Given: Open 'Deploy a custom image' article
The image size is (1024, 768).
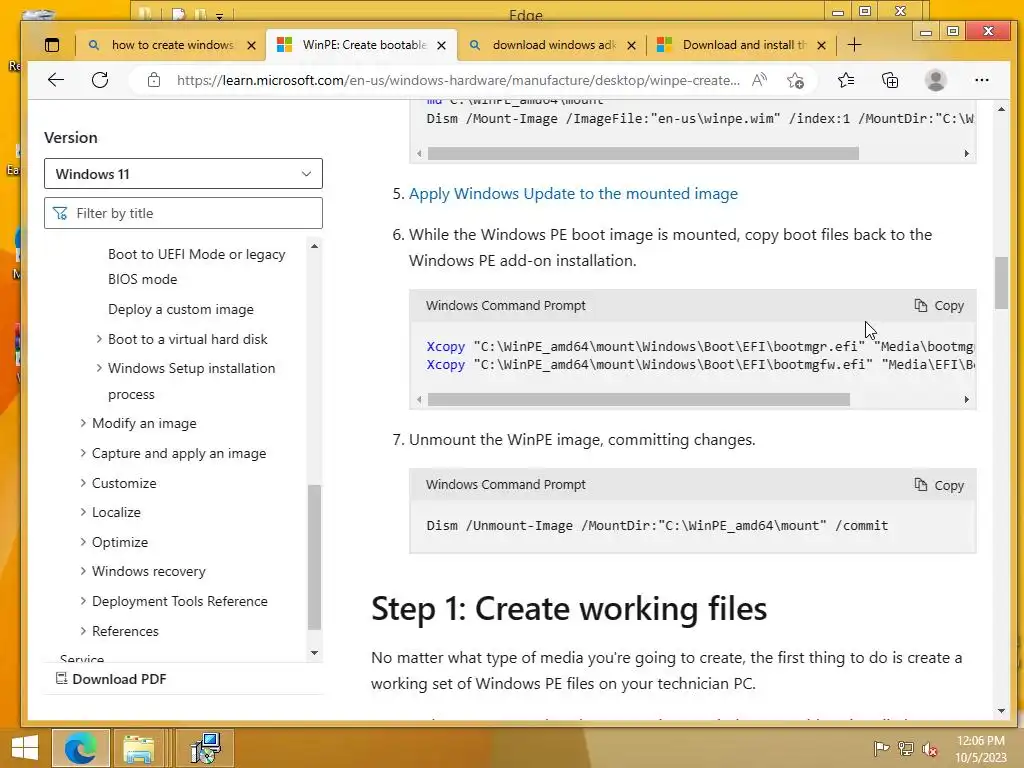Looking at the screenshot, I should (181, 309).
